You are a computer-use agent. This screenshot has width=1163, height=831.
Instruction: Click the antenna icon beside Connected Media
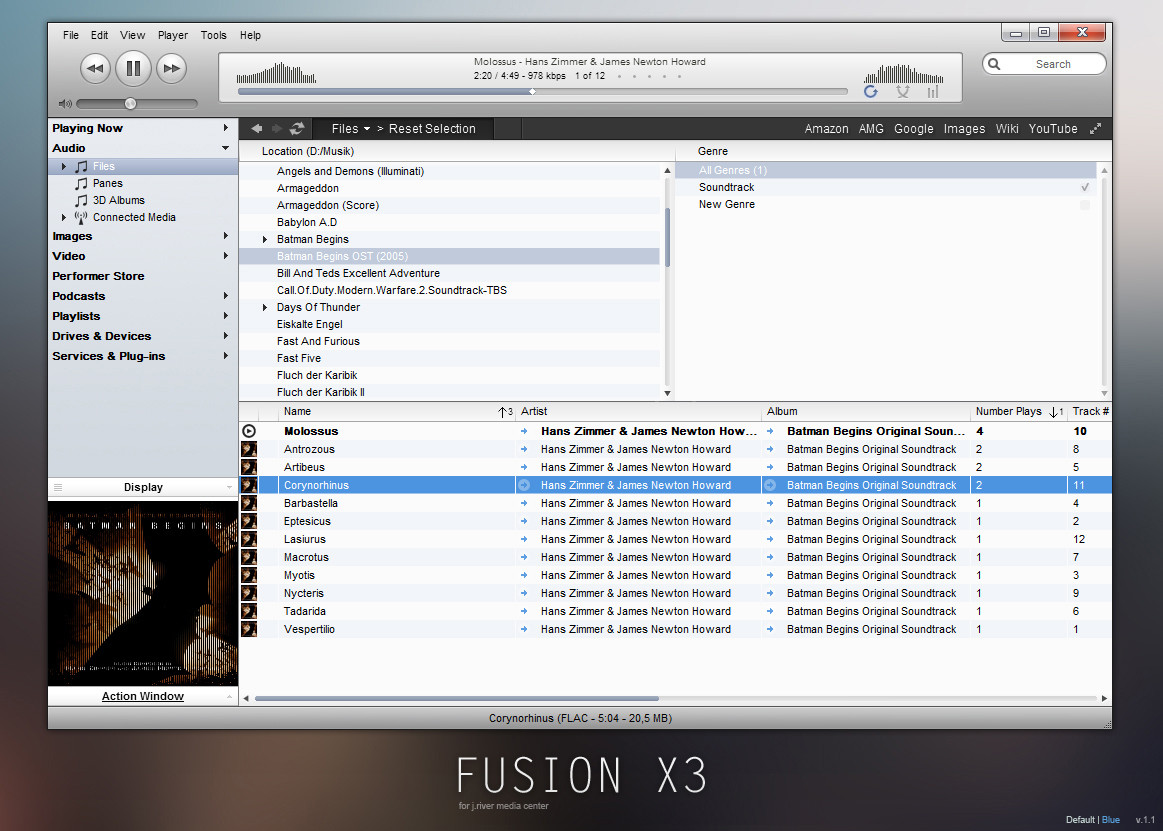coord(81,217)
